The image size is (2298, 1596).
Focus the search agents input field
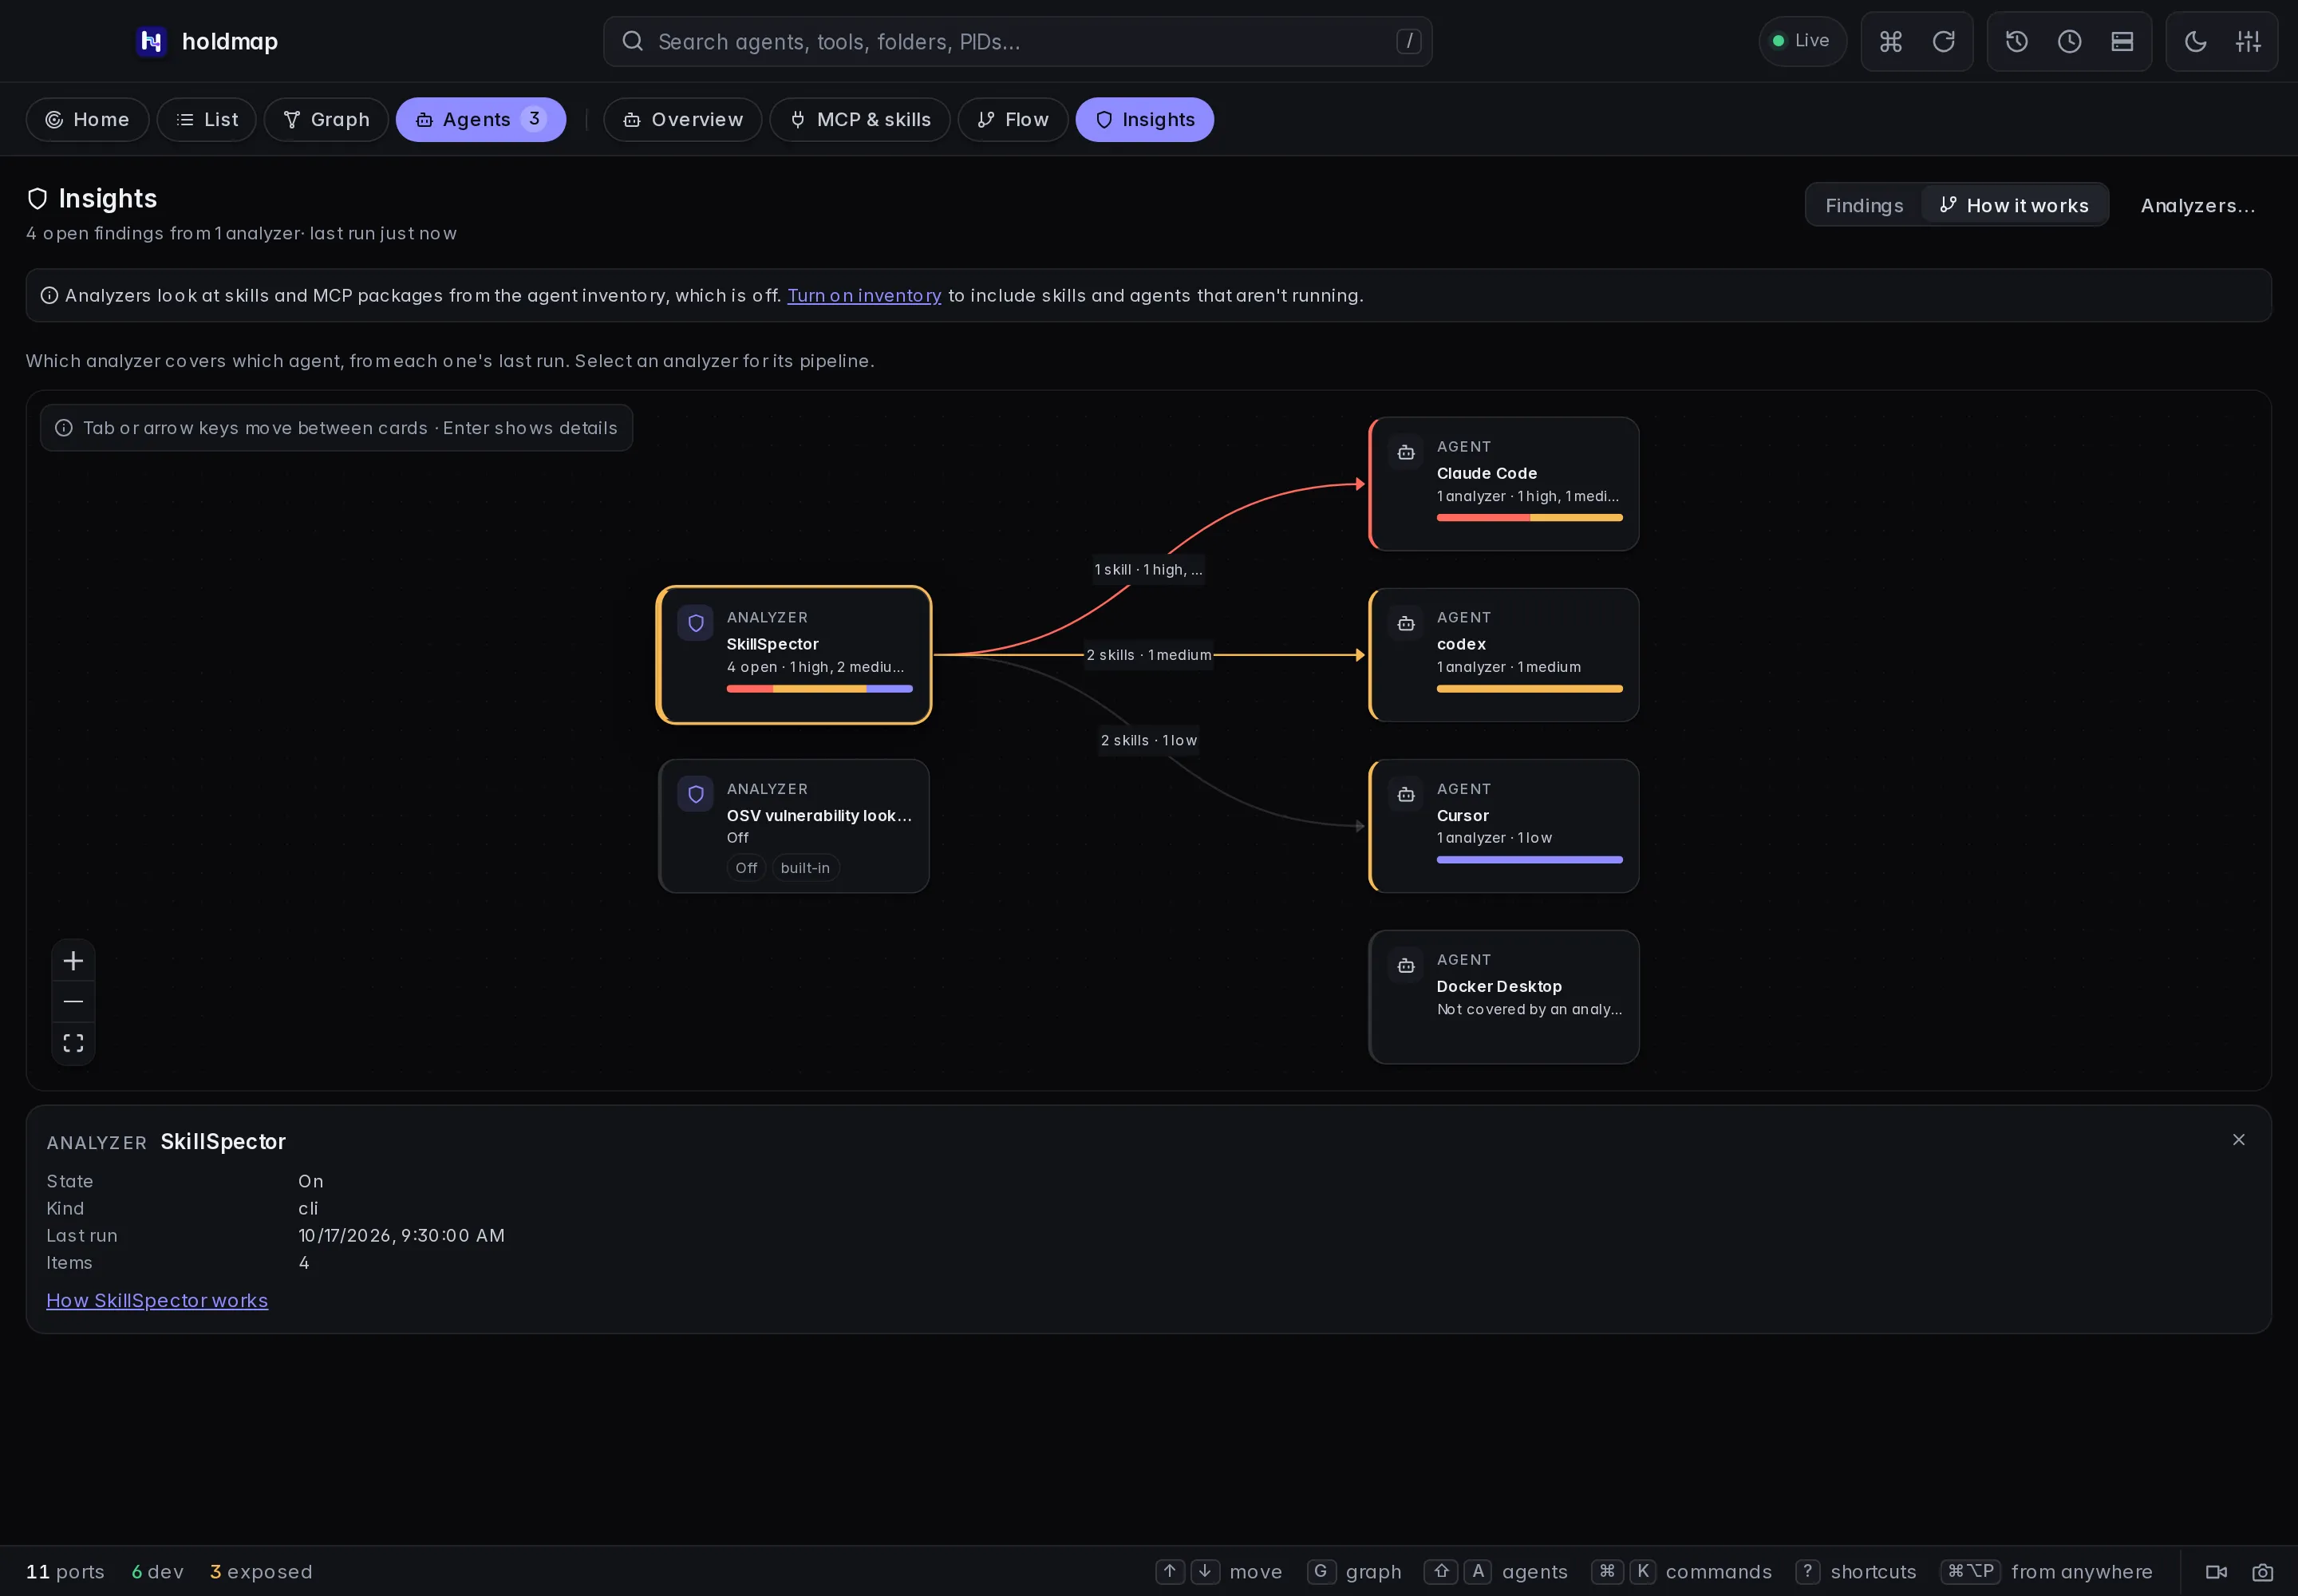click(1017, 41)
